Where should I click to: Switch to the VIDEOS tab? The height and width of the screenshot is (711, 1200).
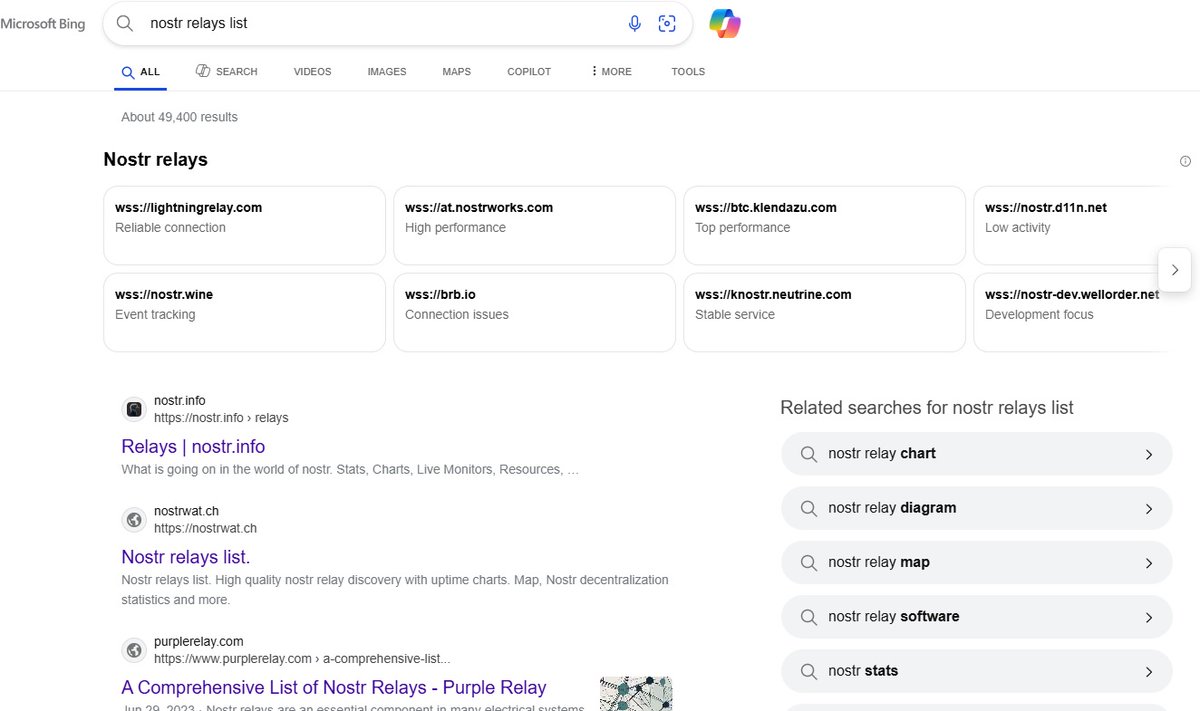pos(312,72)
